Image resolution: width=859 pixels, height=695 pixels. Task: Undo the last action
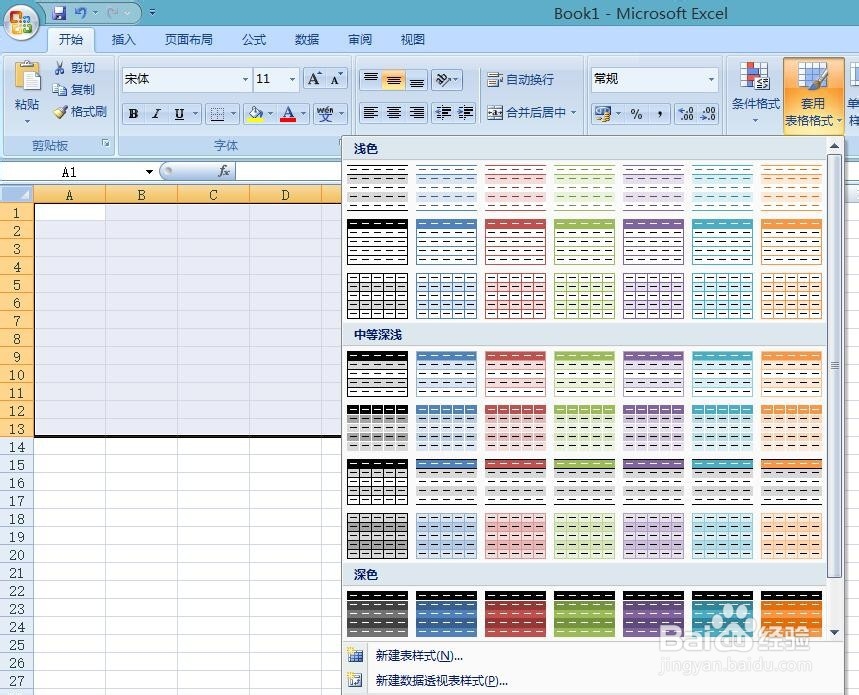pos(81,13)
